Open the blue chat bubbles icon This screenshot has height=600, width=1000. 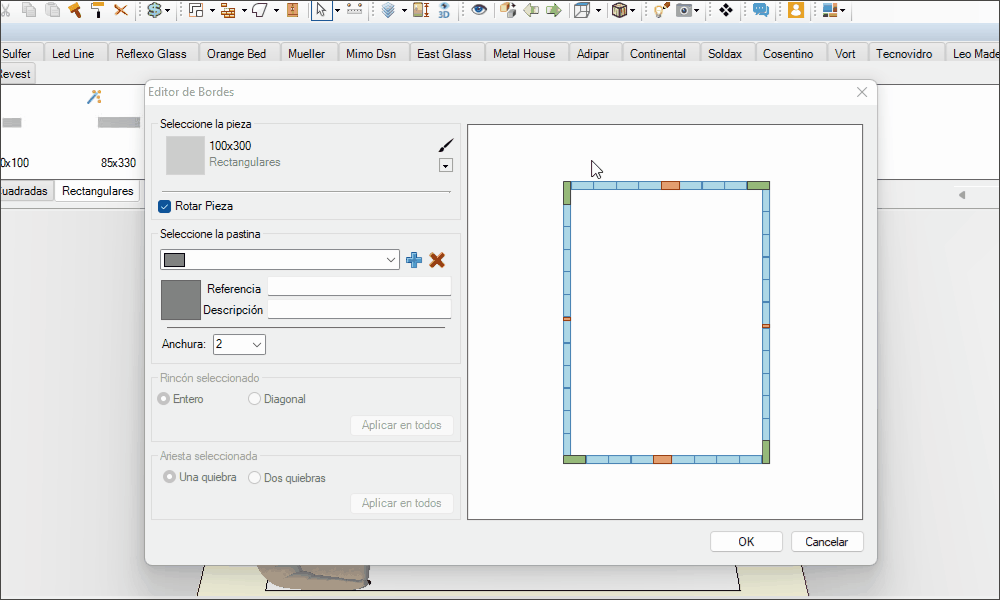tap(761, 10)
